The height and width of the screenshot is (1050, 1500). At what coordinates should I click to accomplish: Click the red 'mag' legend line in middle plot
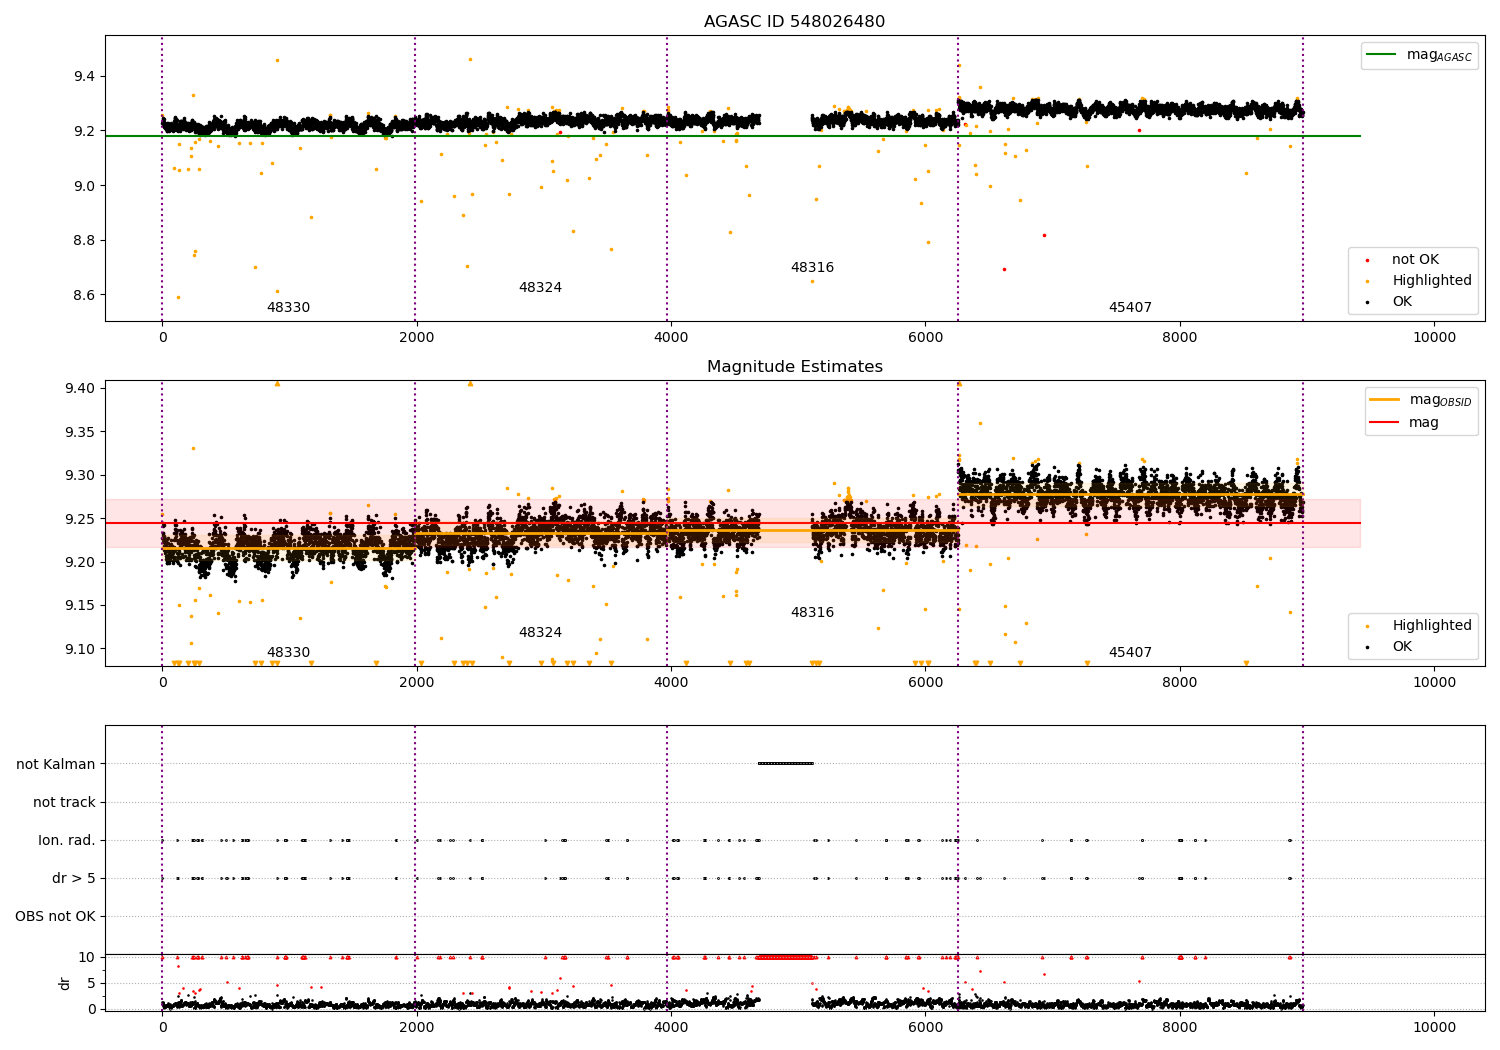click(x=1385, y=422)
